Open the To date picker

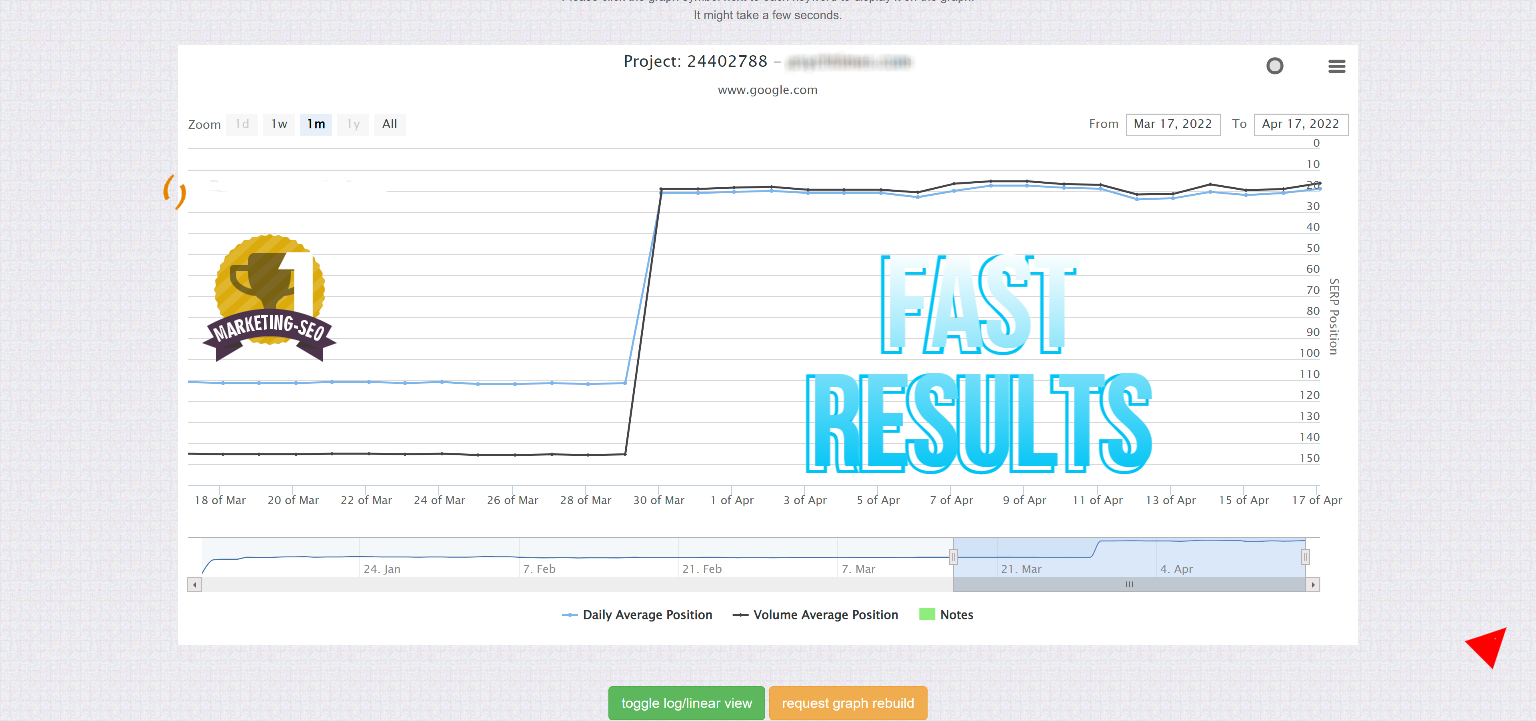pyautogui.click(x=1301, y=124)
